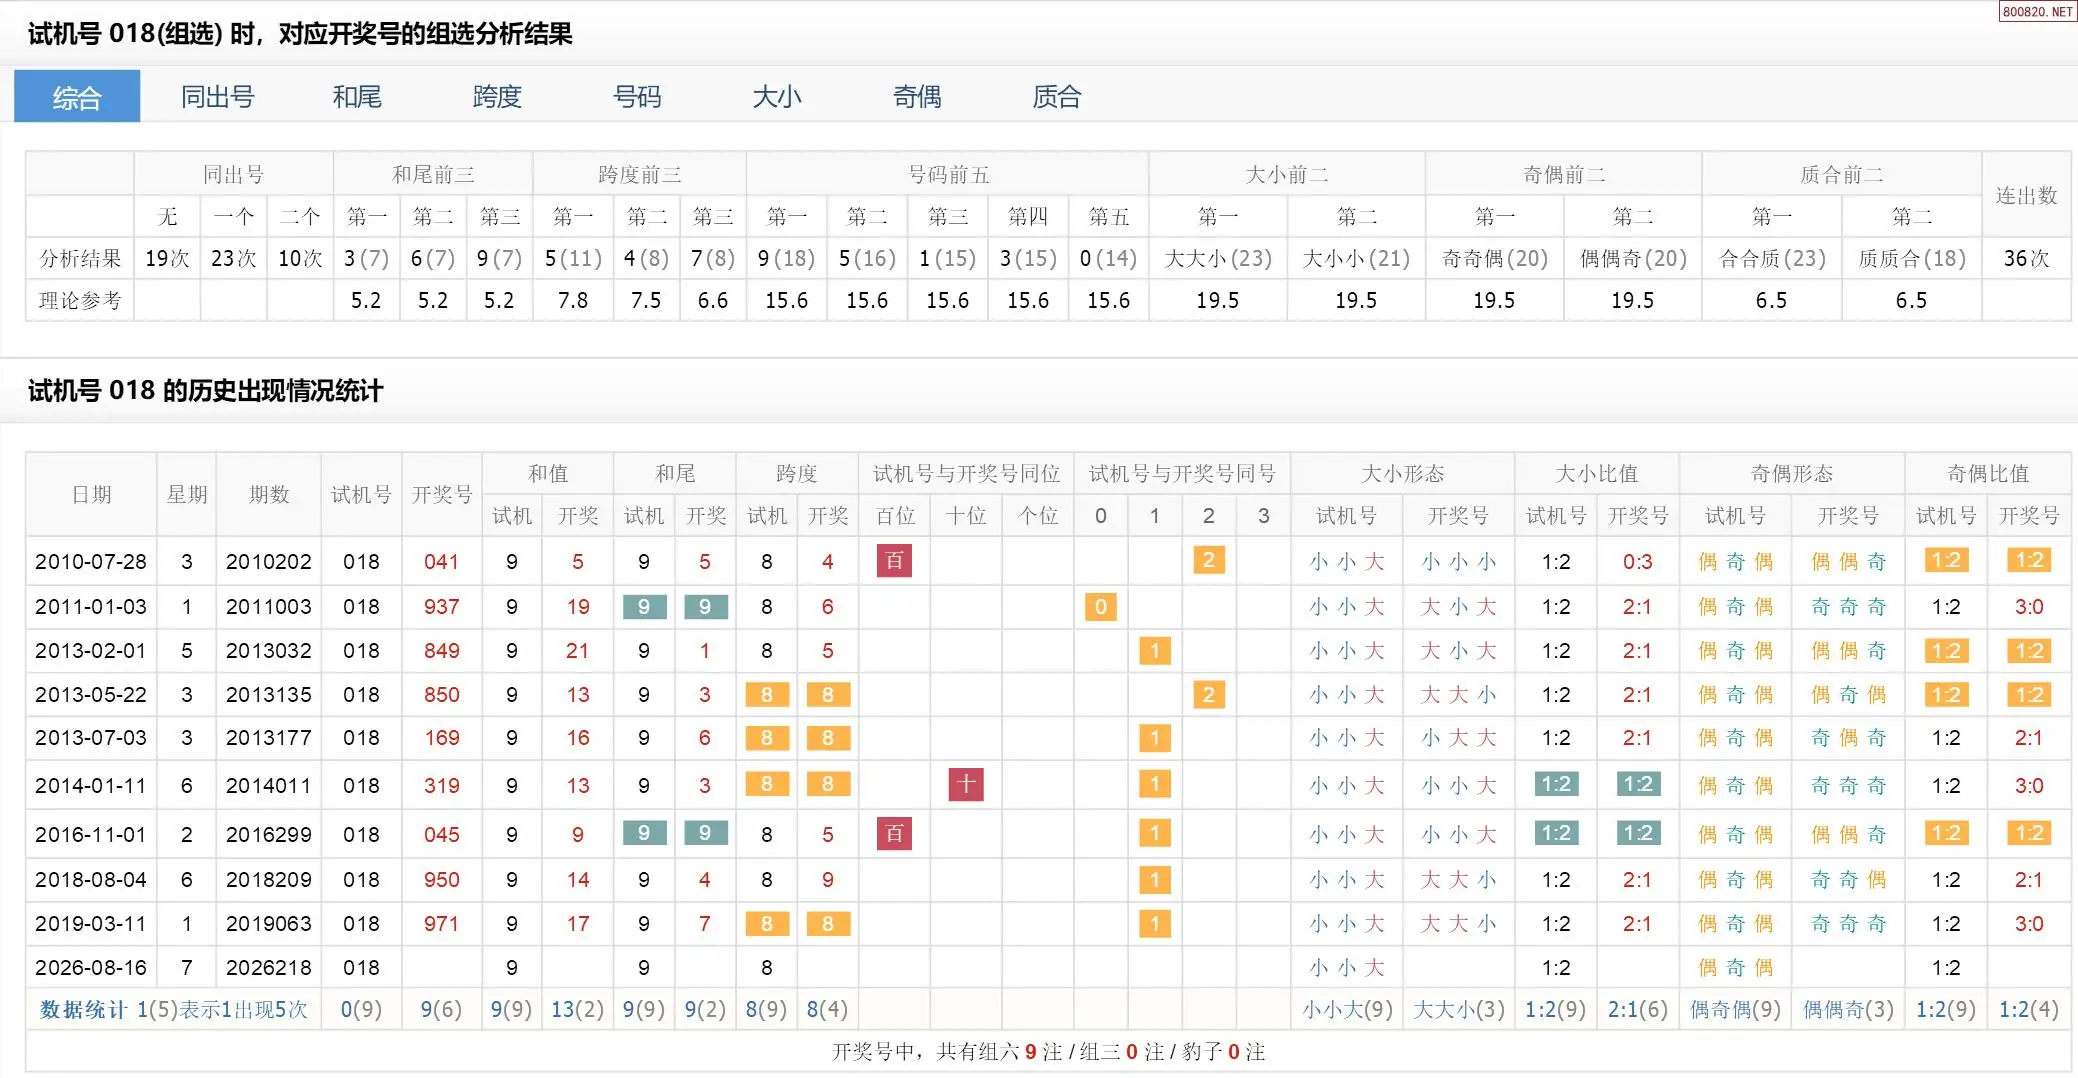Select the 偶奇偶(9) statistics cell
Viewport: 2078px width, 1078px height.
pos(1735,1010)
